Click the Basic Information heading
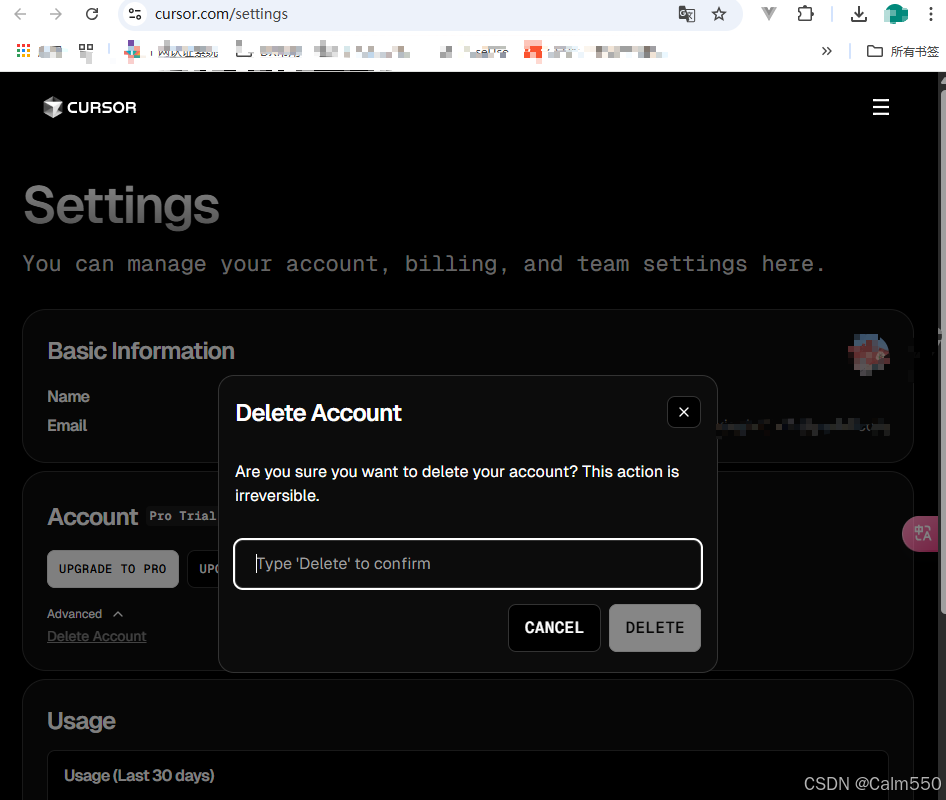The height and width of the screenshot is (800, 946). (x=141, y=351)
